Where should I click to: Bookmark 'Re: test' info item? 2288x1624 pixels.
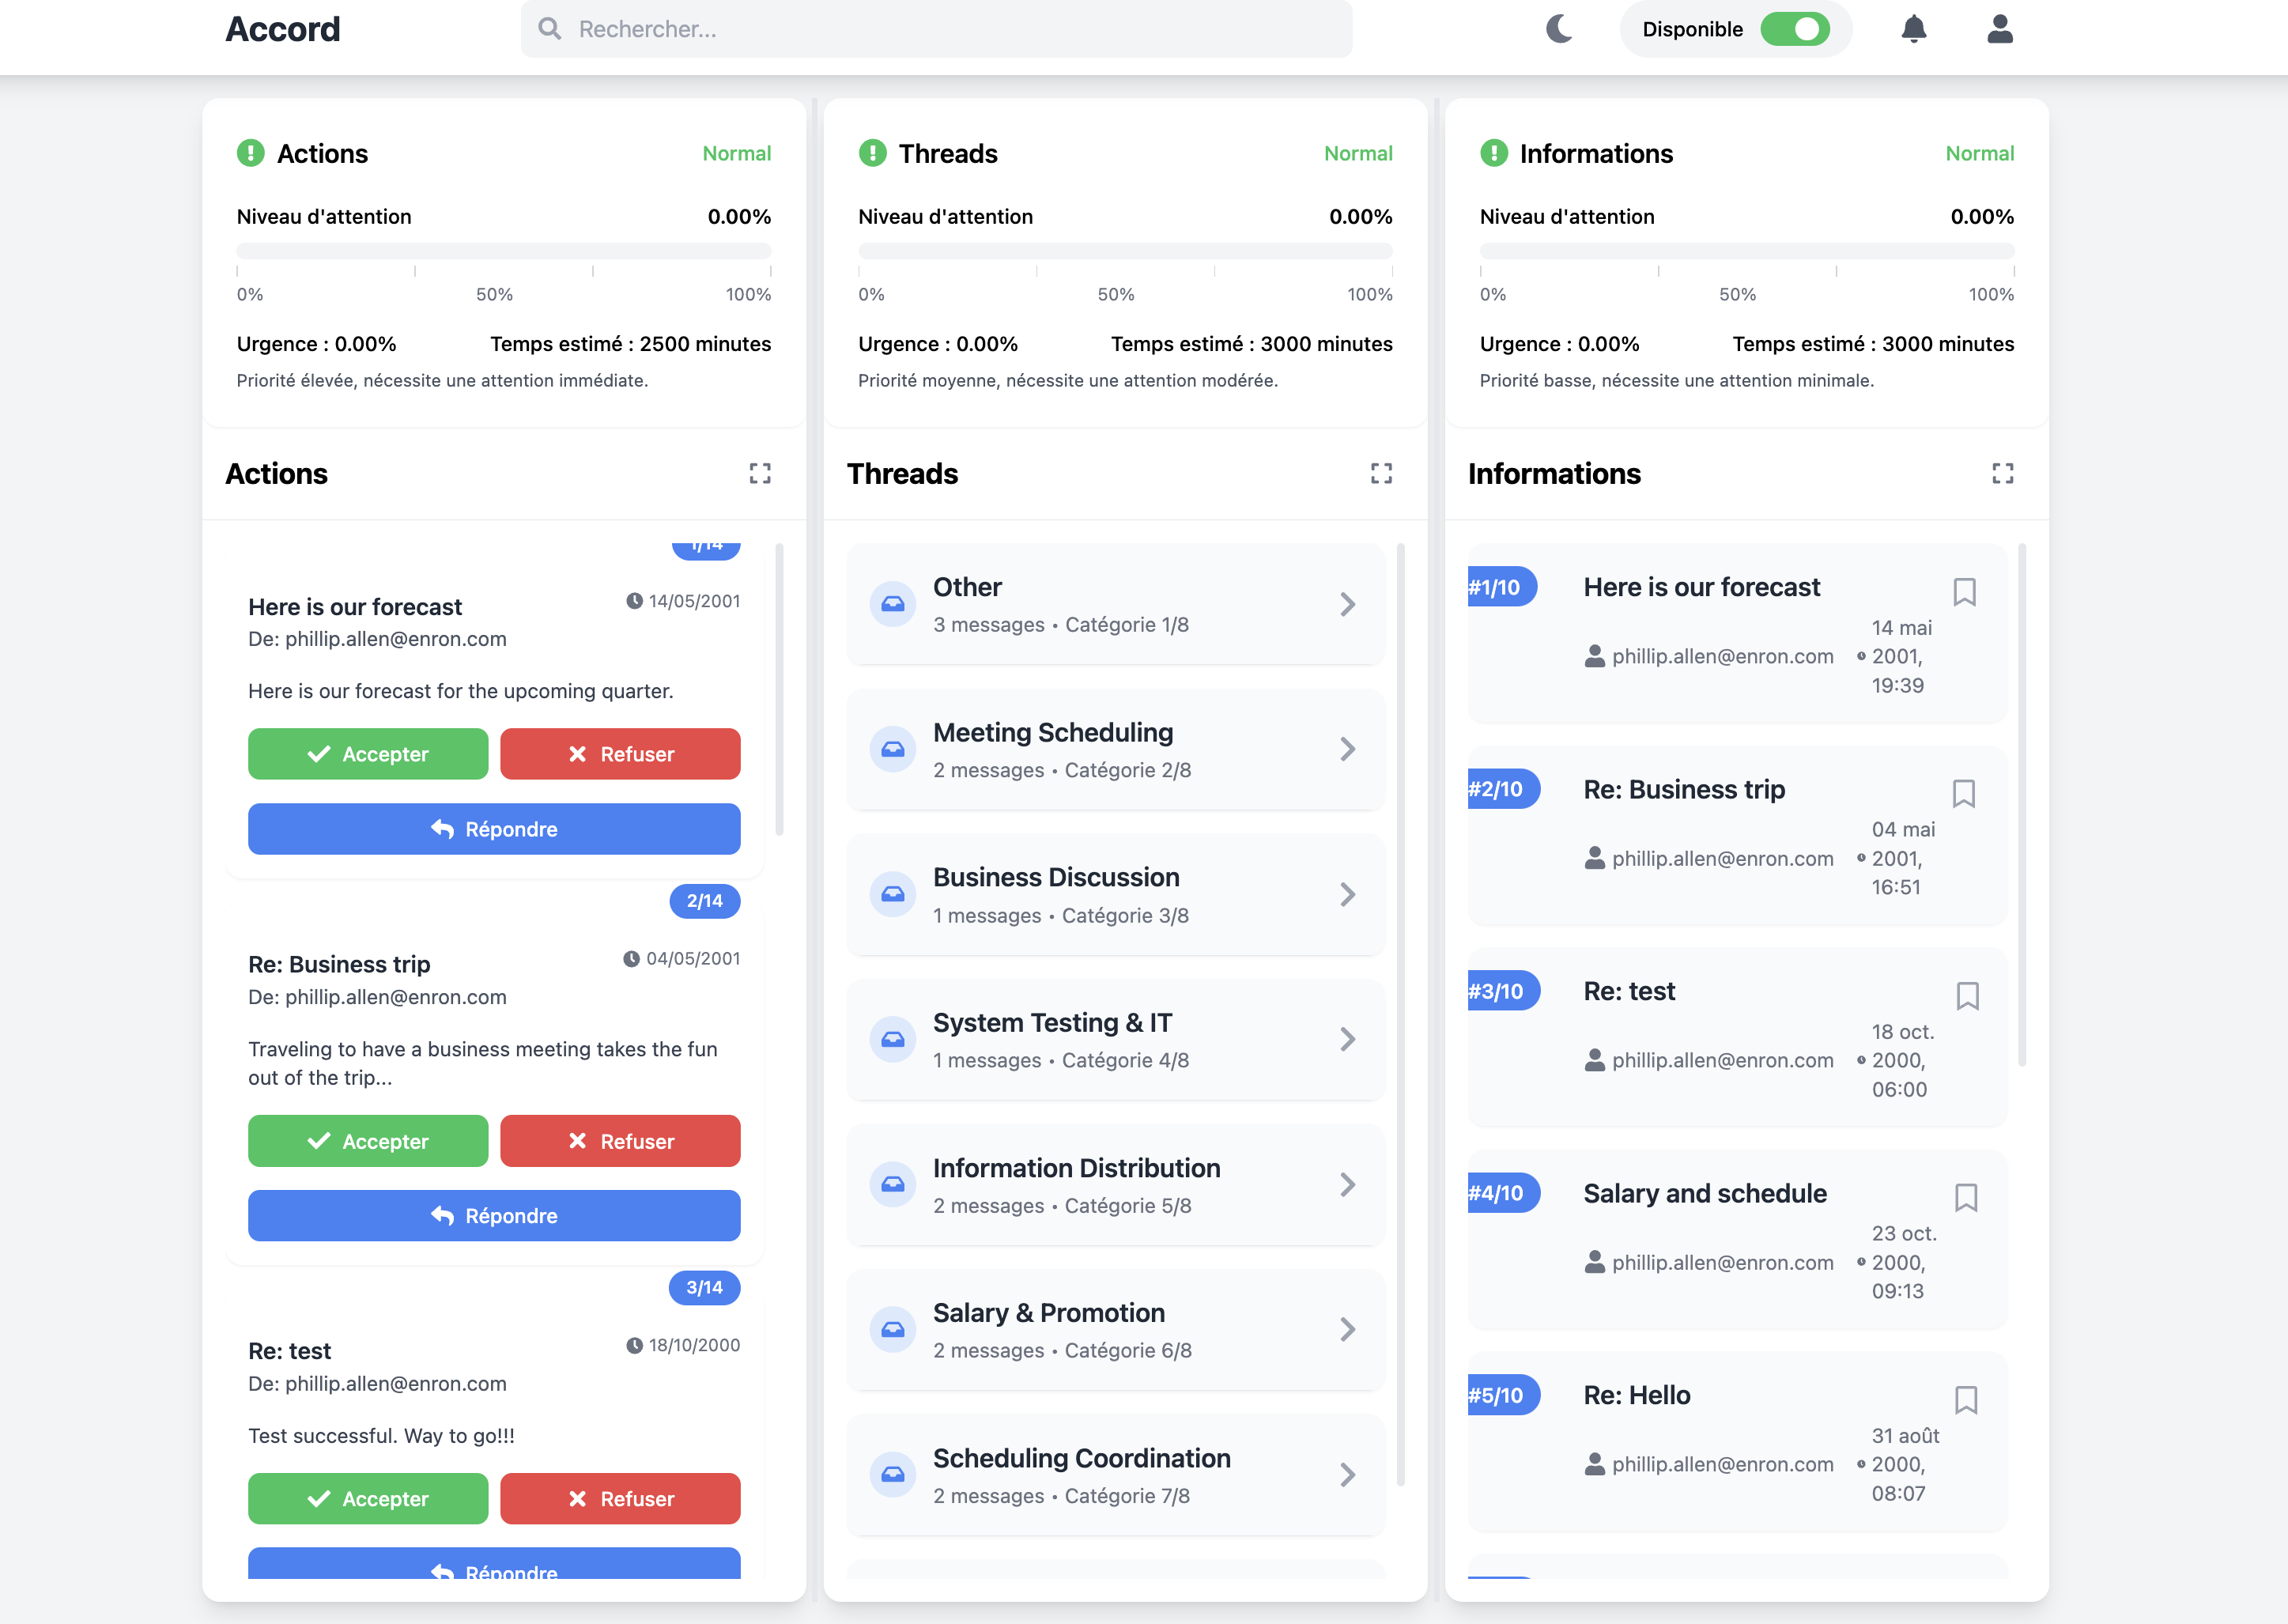click(x=1967, y=996)
